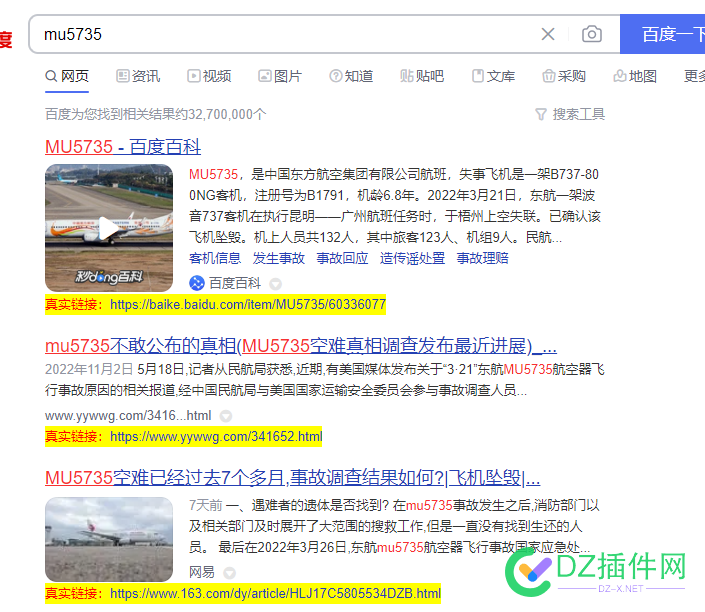Viewport: 705px width, 612px height.
Task: Open the 造传谣处置 sublink
Action: click(x=412, y=258)
